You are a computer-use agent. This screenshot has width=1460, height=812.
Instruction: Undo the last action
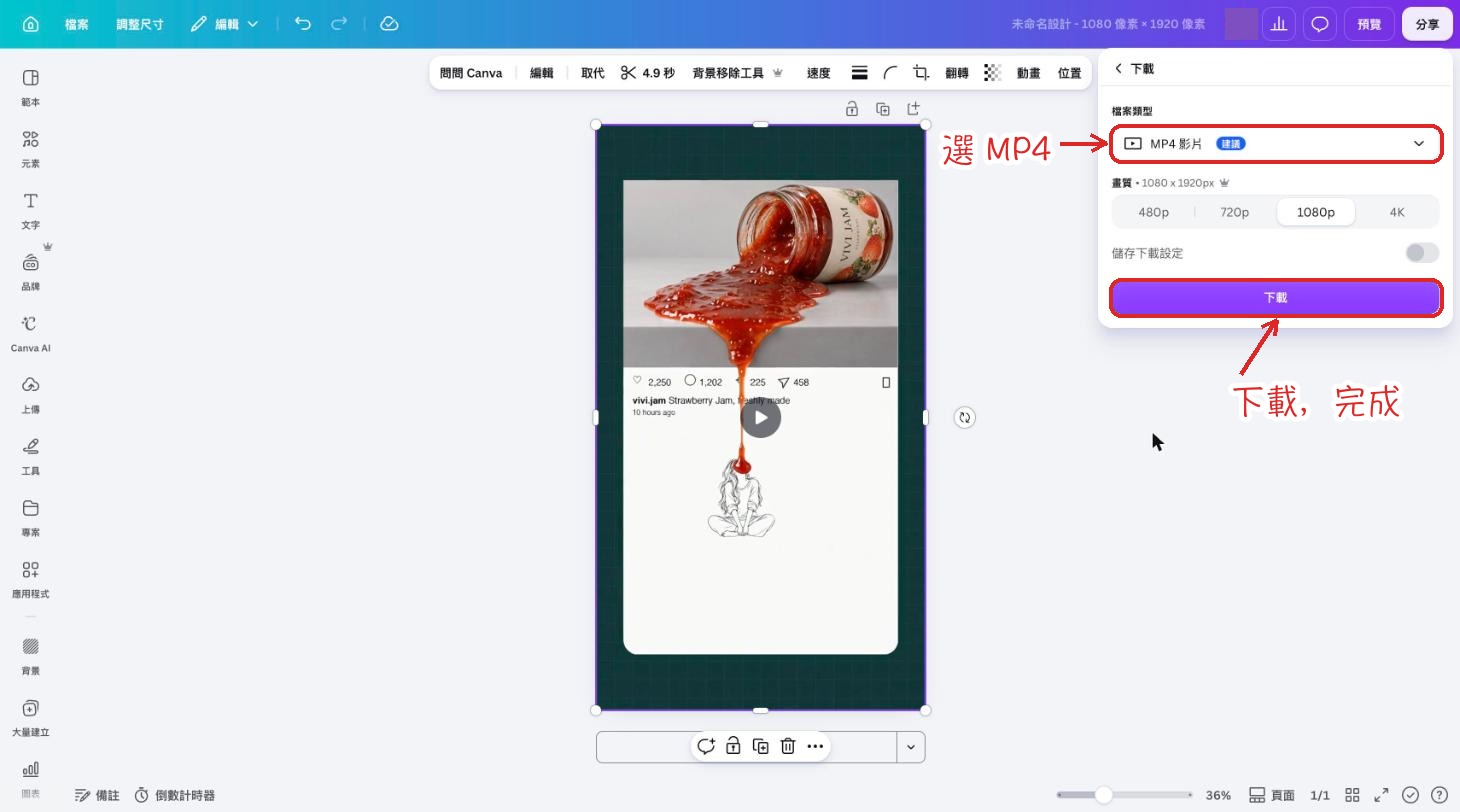pos(303,23)
